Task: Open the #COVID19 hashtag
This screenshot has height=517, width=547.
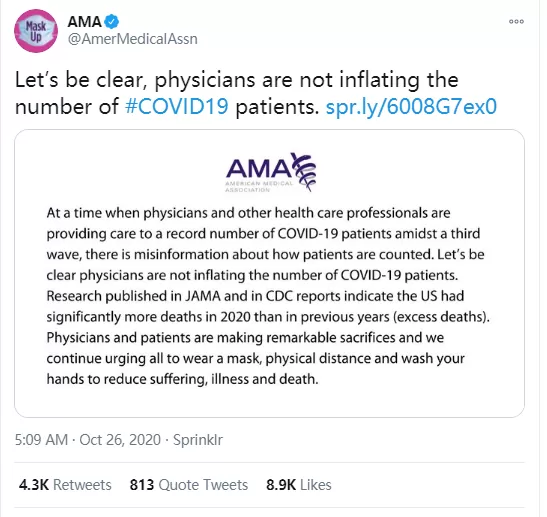Action: [177, 106]
